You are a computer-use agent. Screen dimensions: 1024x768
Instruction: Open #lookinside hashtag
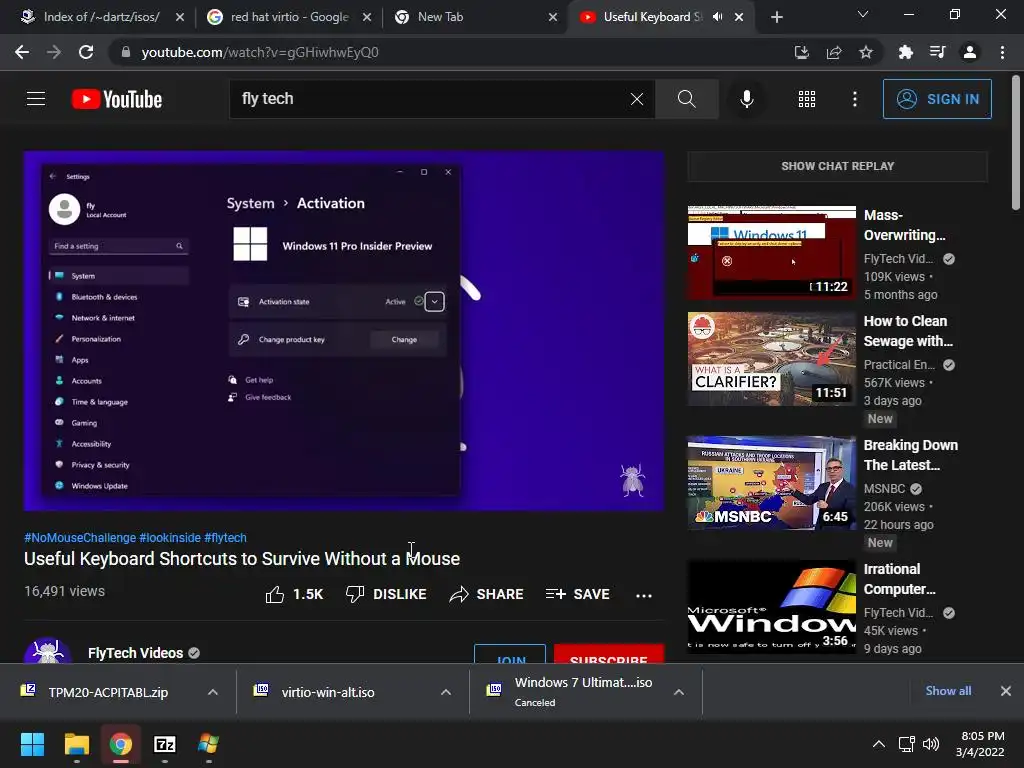(x=170, y=537)
